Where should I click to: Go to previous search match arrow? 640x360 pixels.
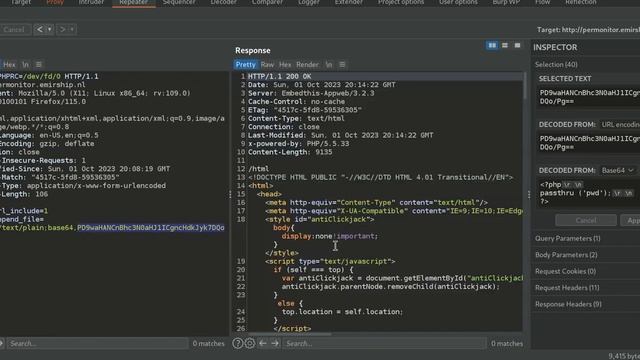point(263,343)
